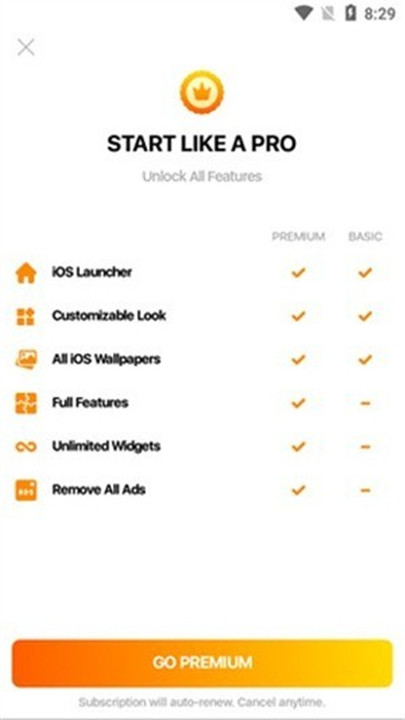Tap the GO PREMIUM button

202,663
